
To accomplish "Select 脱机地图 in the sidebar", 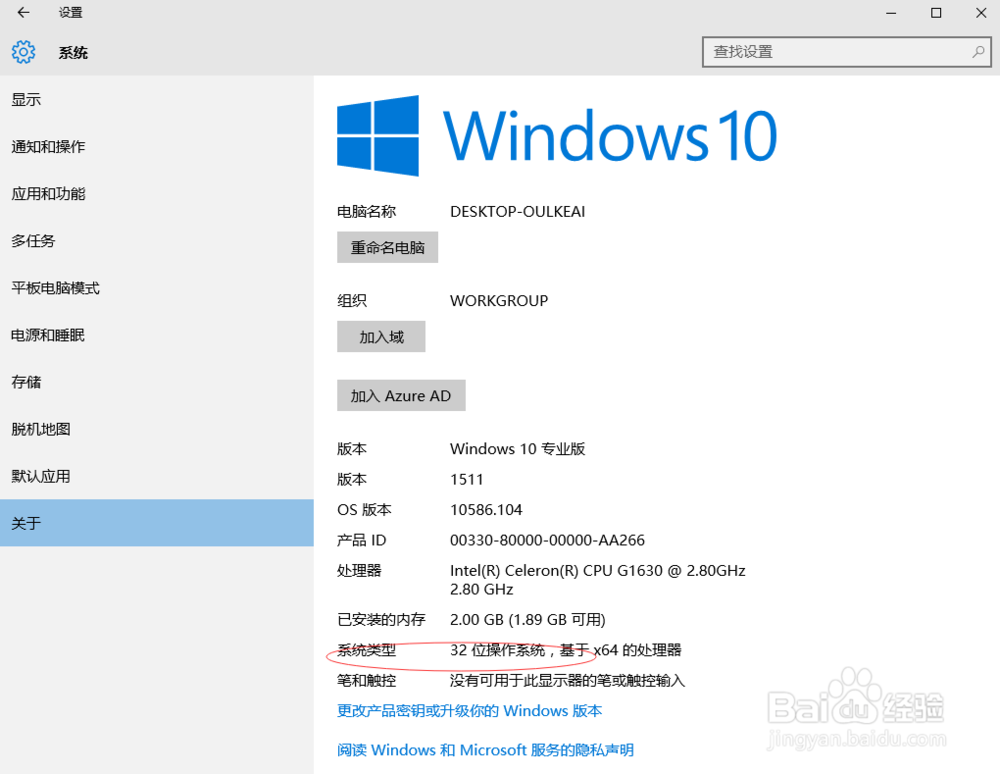I will tap(157, 429).
